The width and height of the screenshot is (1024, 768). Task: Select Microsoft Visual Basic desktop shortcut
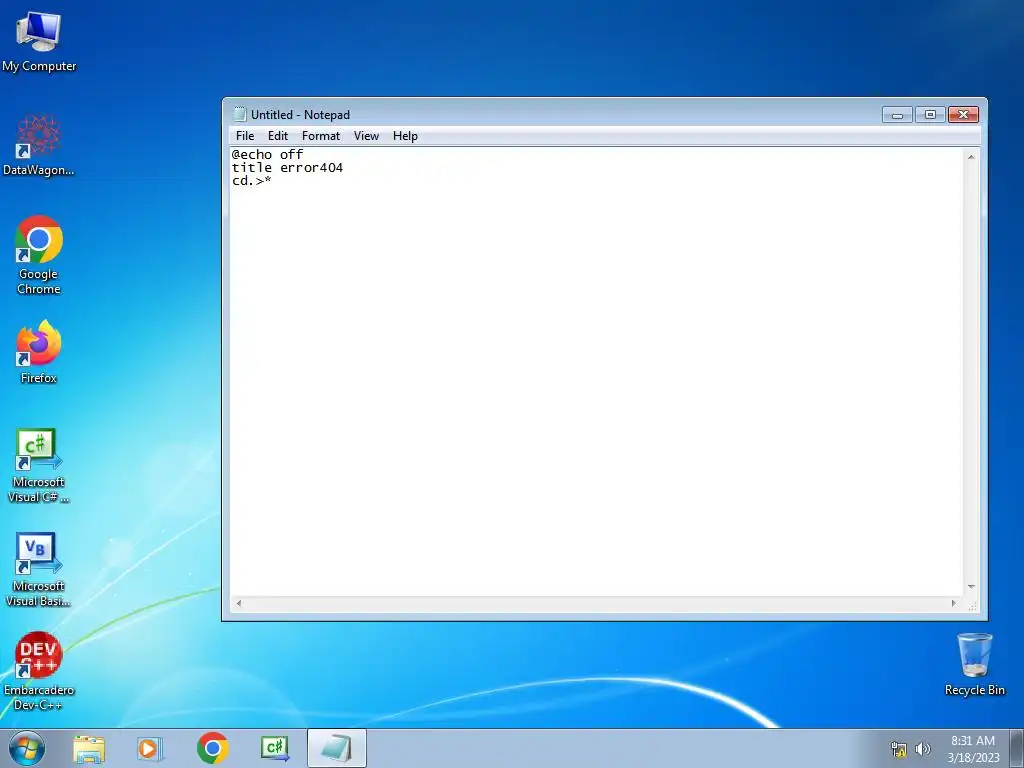tap(39, 569)
